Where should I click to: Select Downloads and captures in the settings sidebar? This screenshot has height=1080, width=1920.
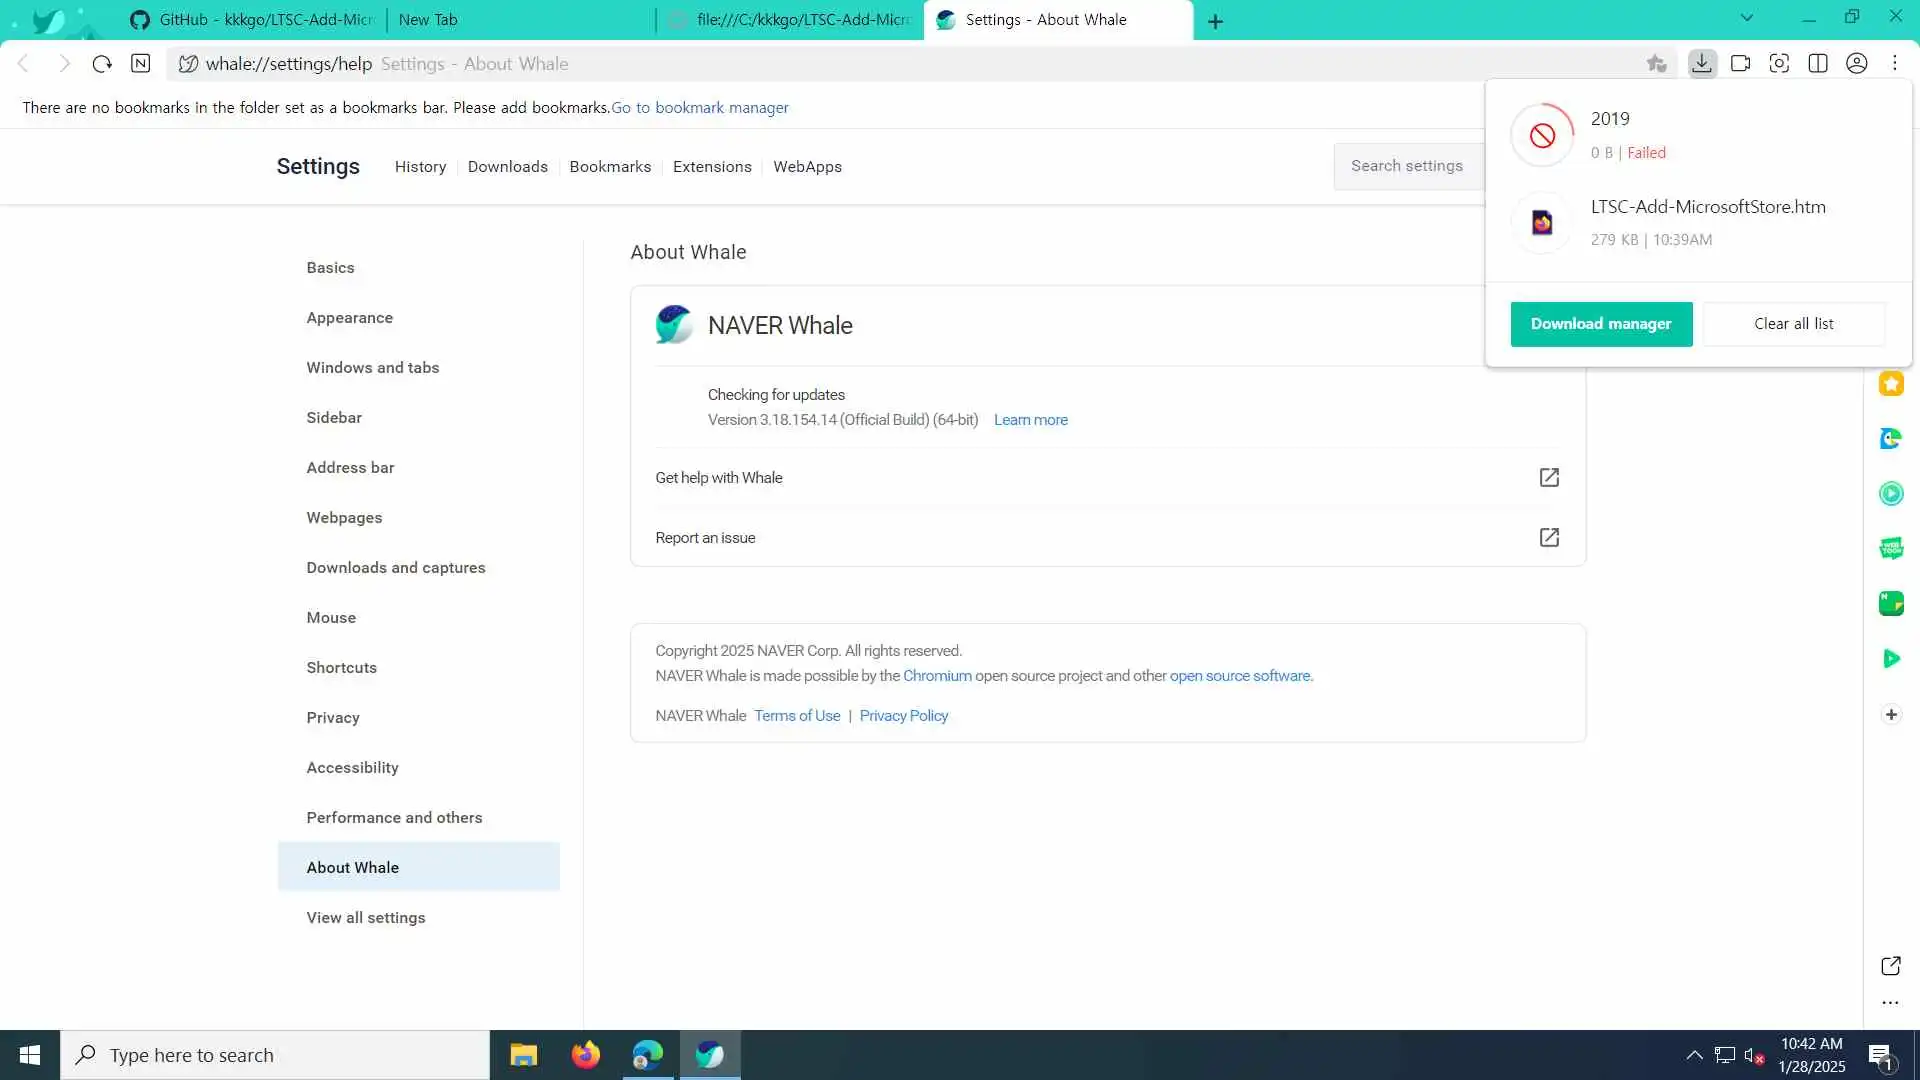(x=396, y=567)
